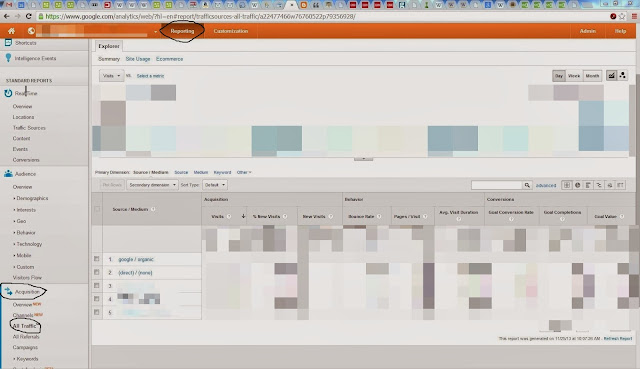
Task: Click the Refresh Report link
Action: [x=618, y=338]
